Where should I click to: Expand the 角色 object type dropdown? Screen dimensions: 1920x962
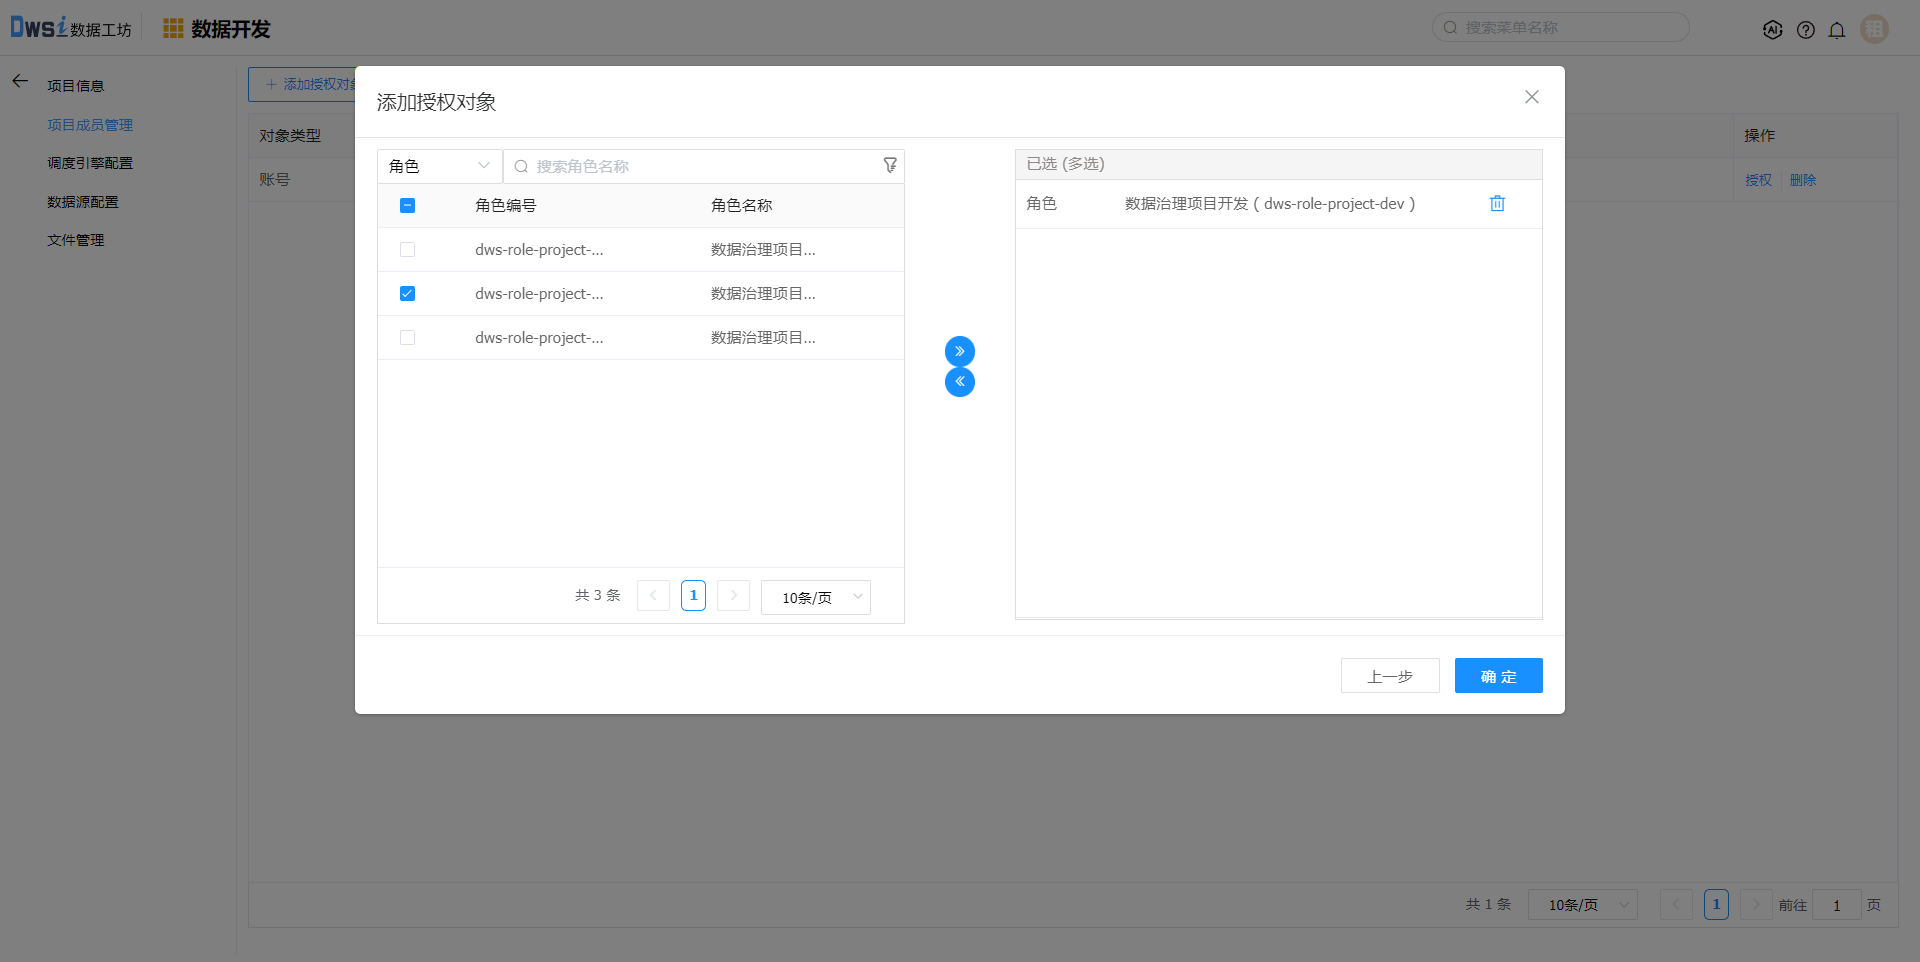(x=439, y=166)
